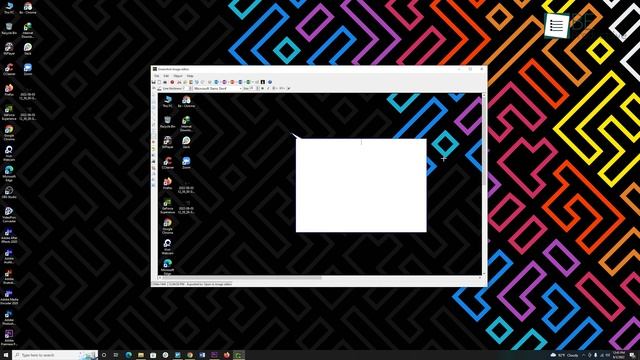The width and height of the screenshot is (640, 360).
Task: Open Task View from the taskbar
Action: click(x=116, y=355)
